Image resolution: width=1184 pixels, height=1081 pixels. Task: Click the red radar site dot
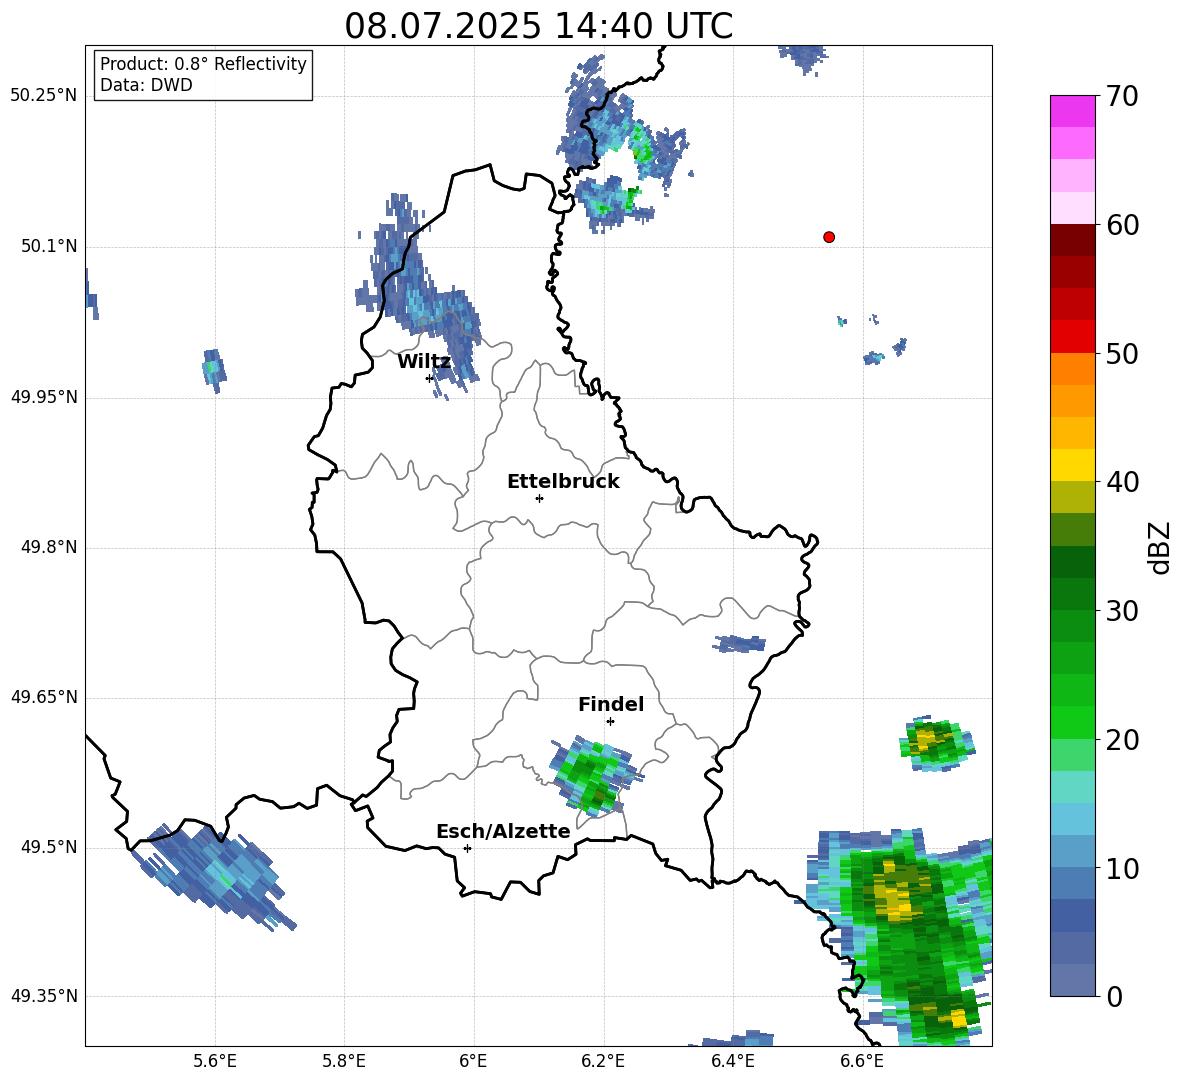(829, 237)
